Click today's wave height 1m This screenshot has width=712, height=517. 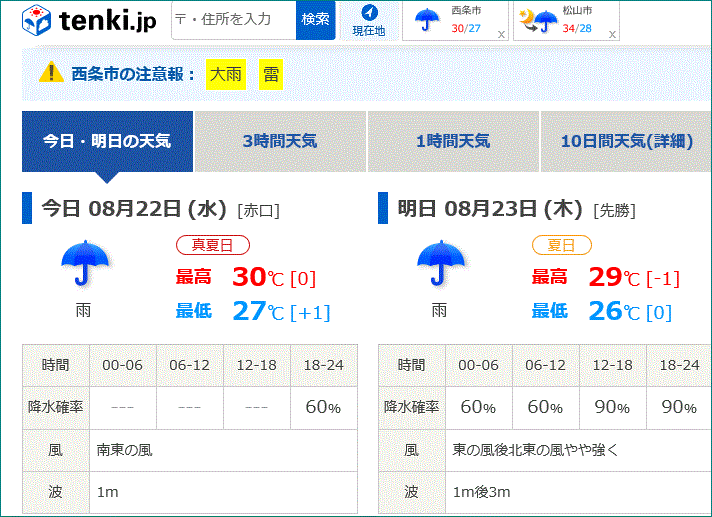108,492
